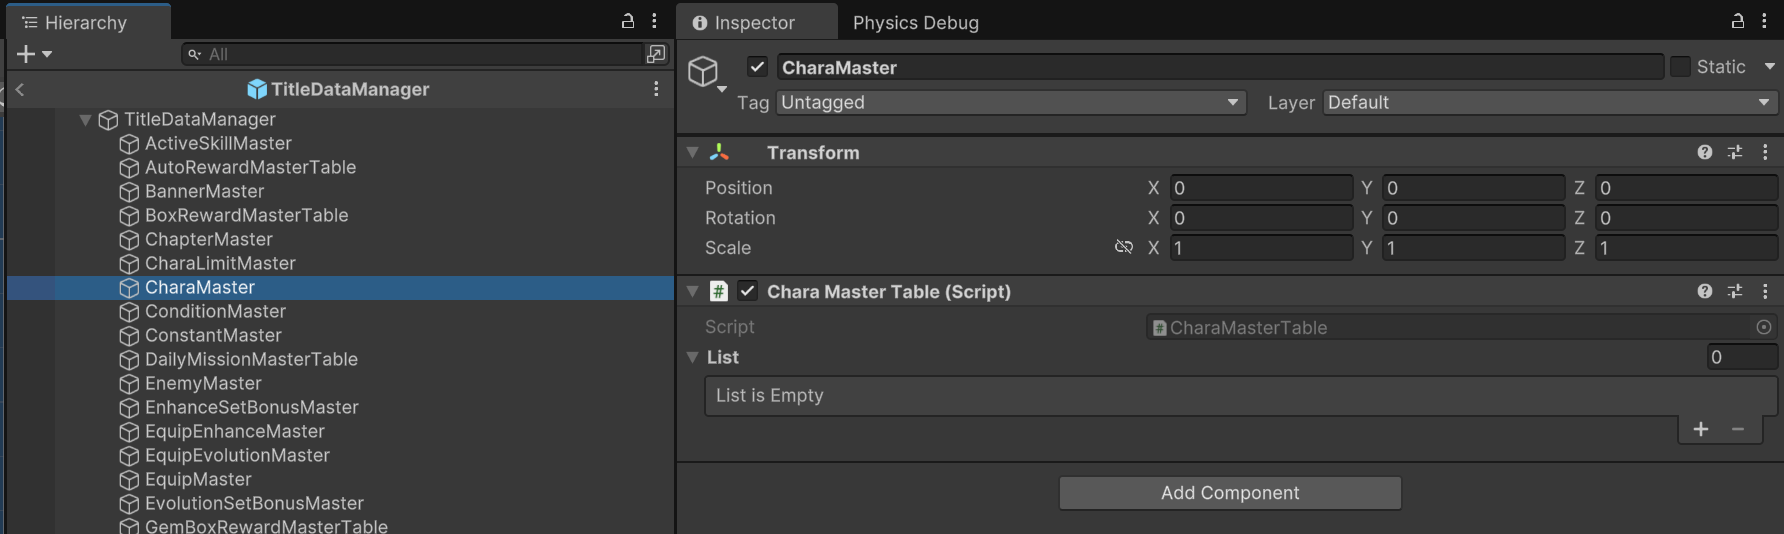Open Transform component help reference
This screenshot has height=534, width=1784.
point(1705,152)
